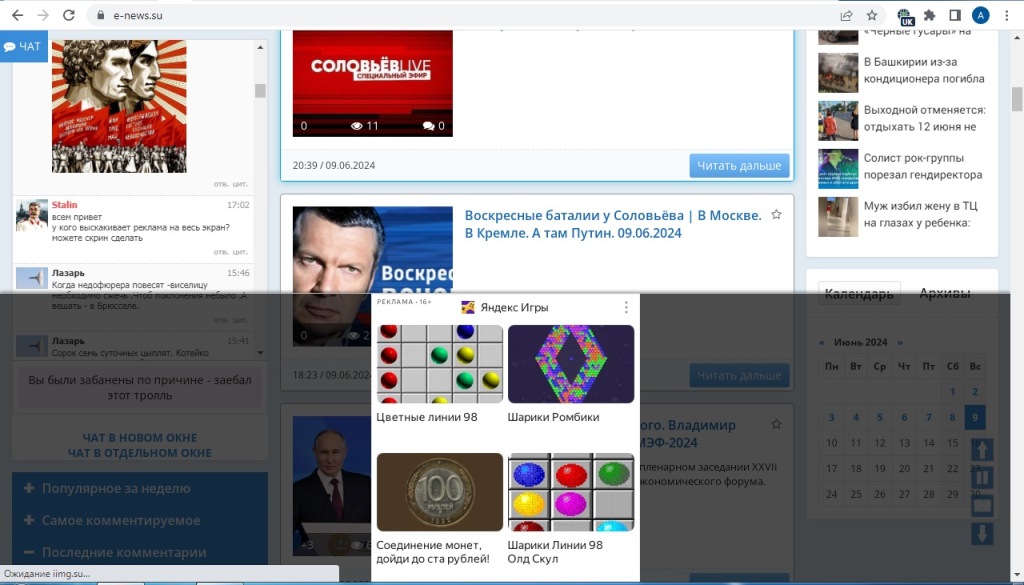
Task: Open the share page icon in address bar
Action: coord(846,15)
